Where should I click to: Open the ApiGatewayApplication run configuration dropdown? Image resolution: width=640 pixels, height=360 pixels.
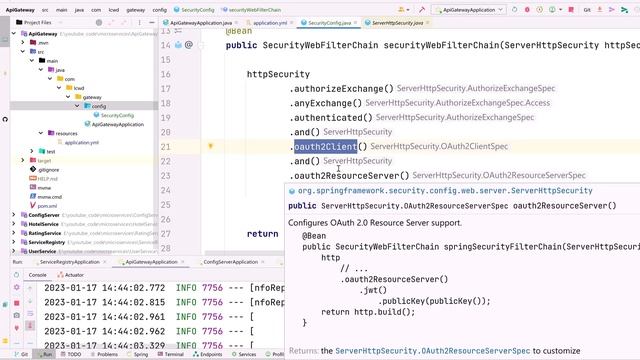[x=469, y=9]
